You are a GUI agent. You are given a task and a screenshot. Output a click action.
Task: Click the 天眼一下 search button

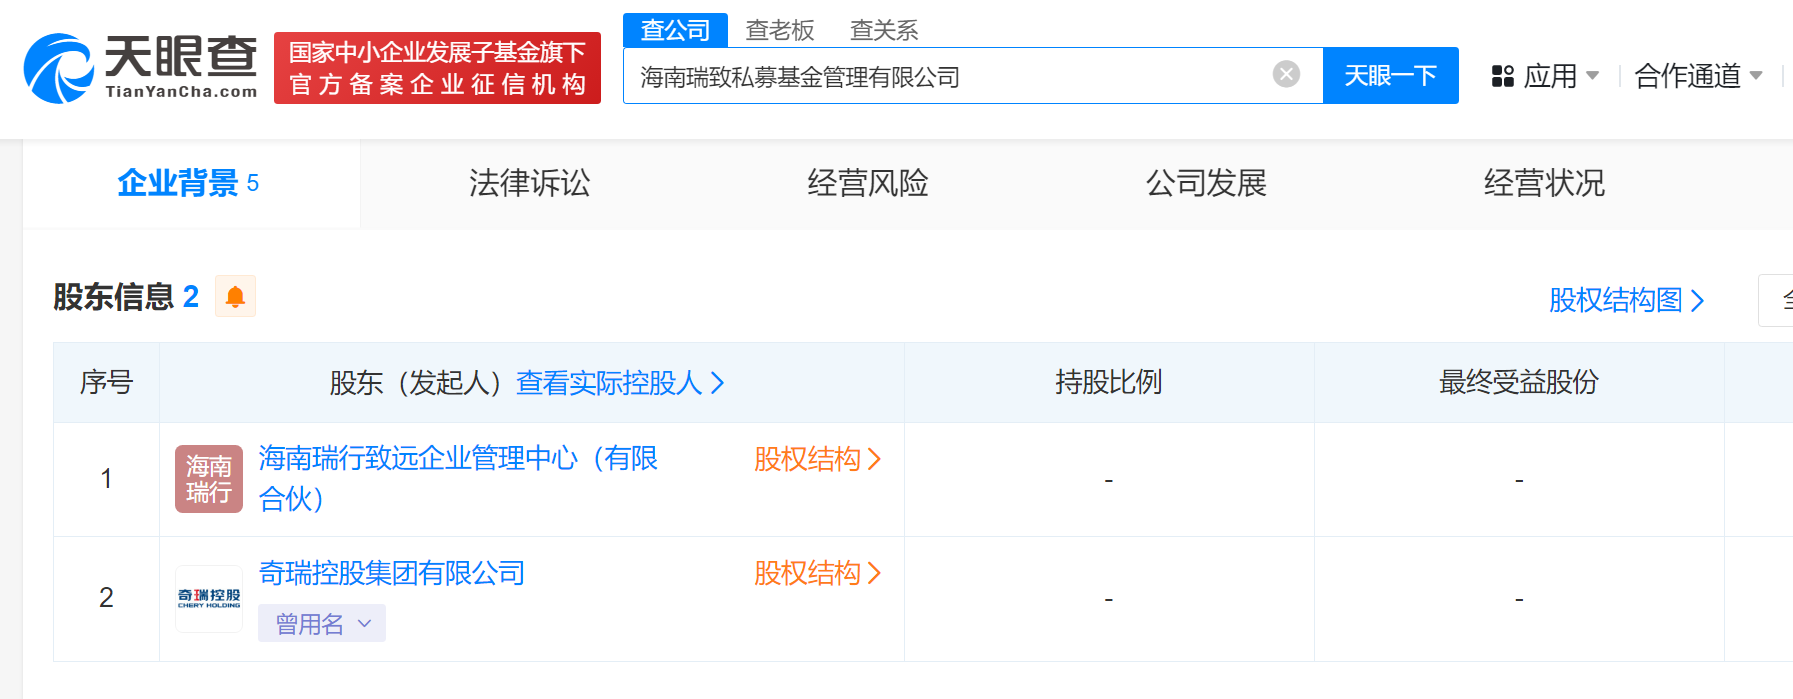(1390, 75)
